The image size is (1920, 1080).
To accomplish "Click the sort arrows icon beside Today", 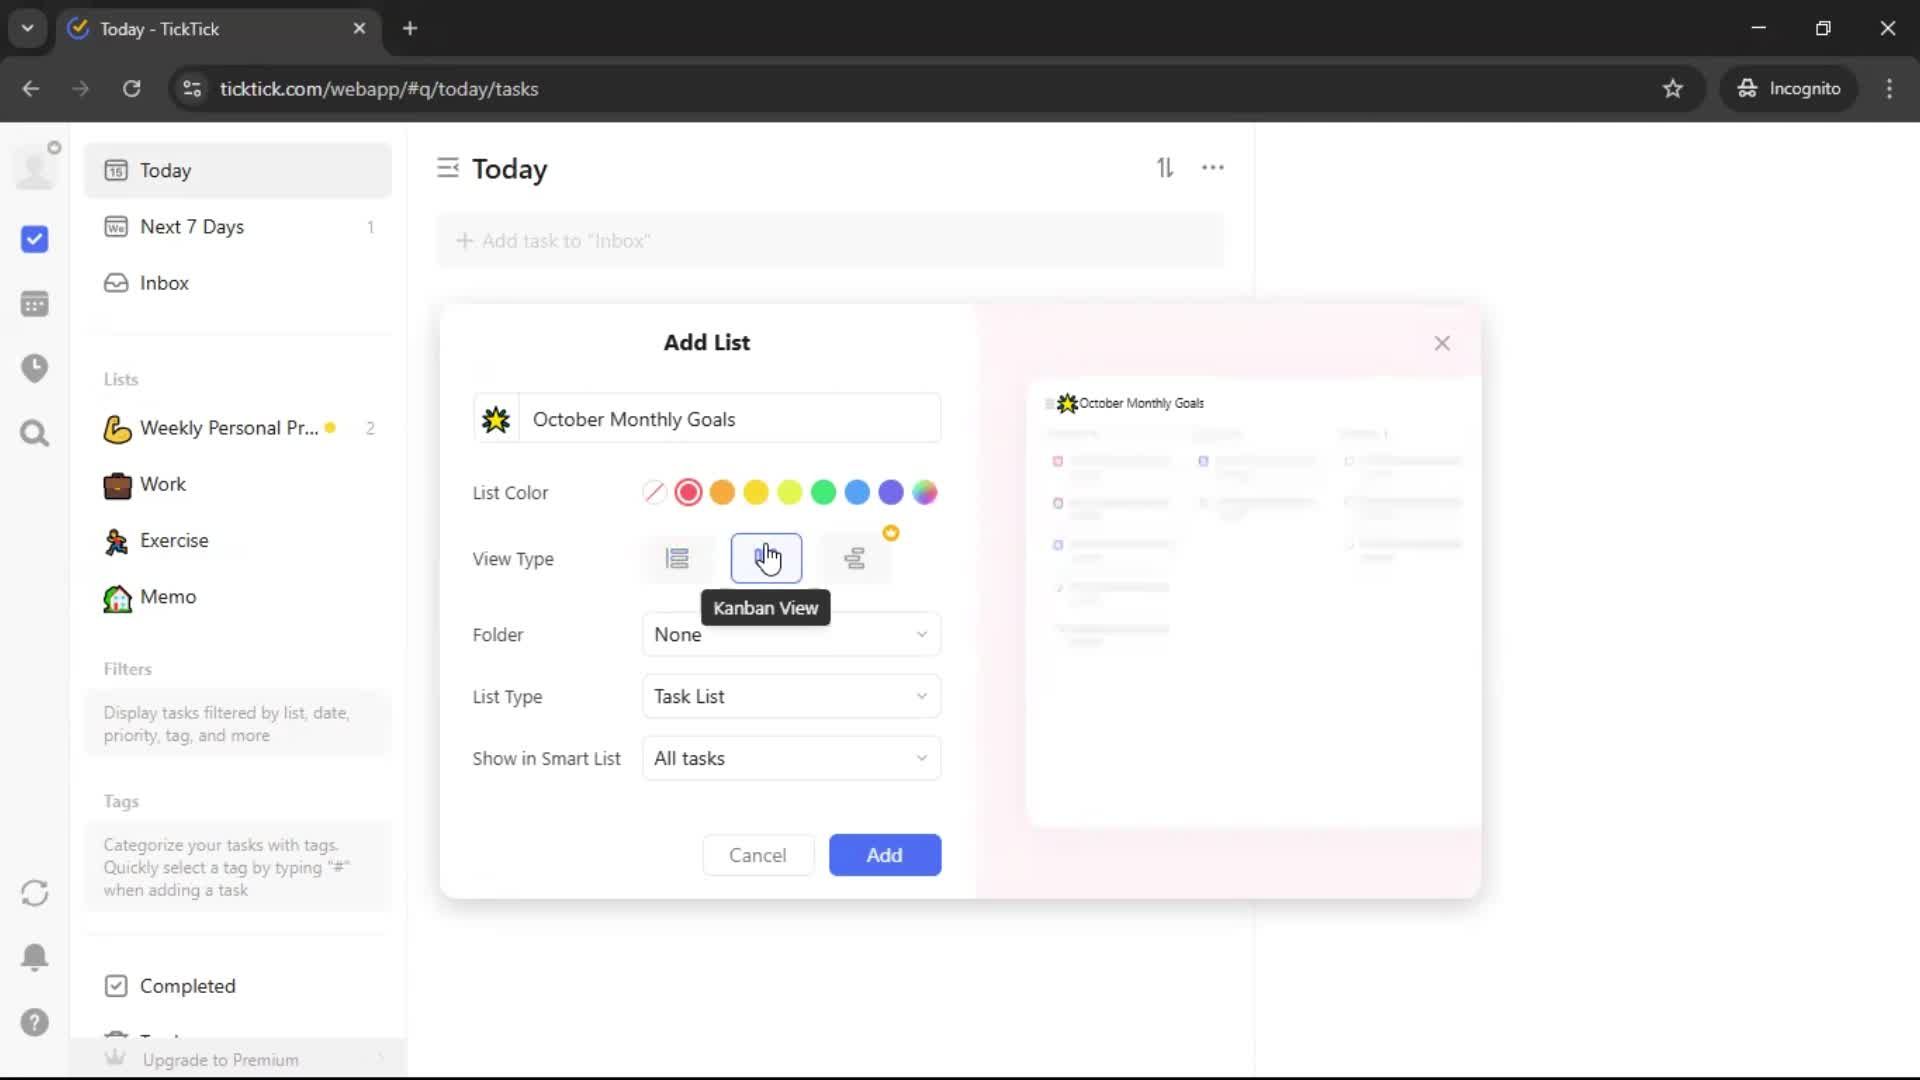I will pos(1165,168).
